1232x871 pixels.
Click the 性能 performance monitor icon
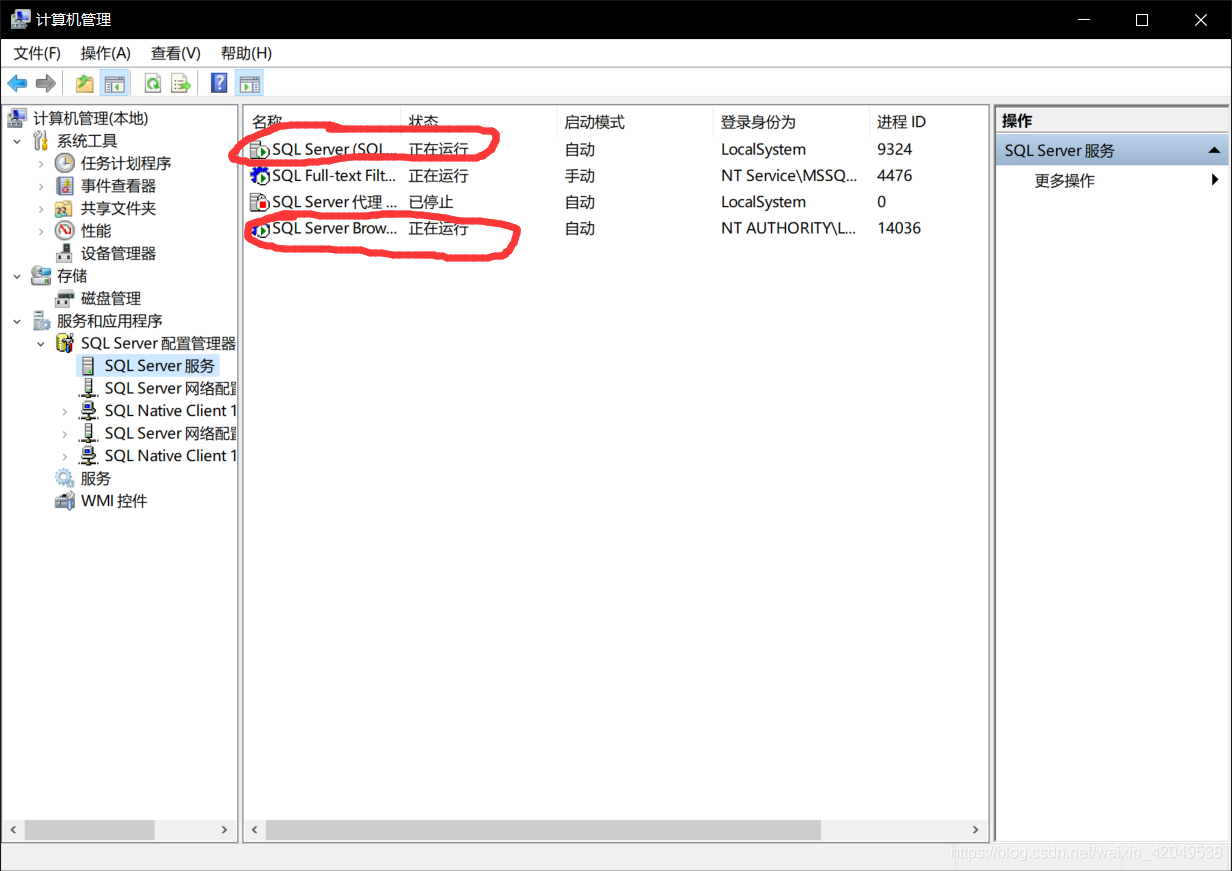point(64,231)
